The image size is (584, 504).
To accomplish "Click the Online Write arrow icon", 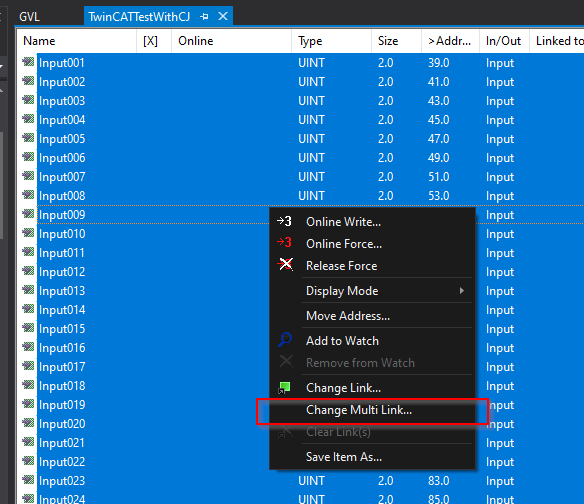I will pyautogui.click(x=284, y=222).
